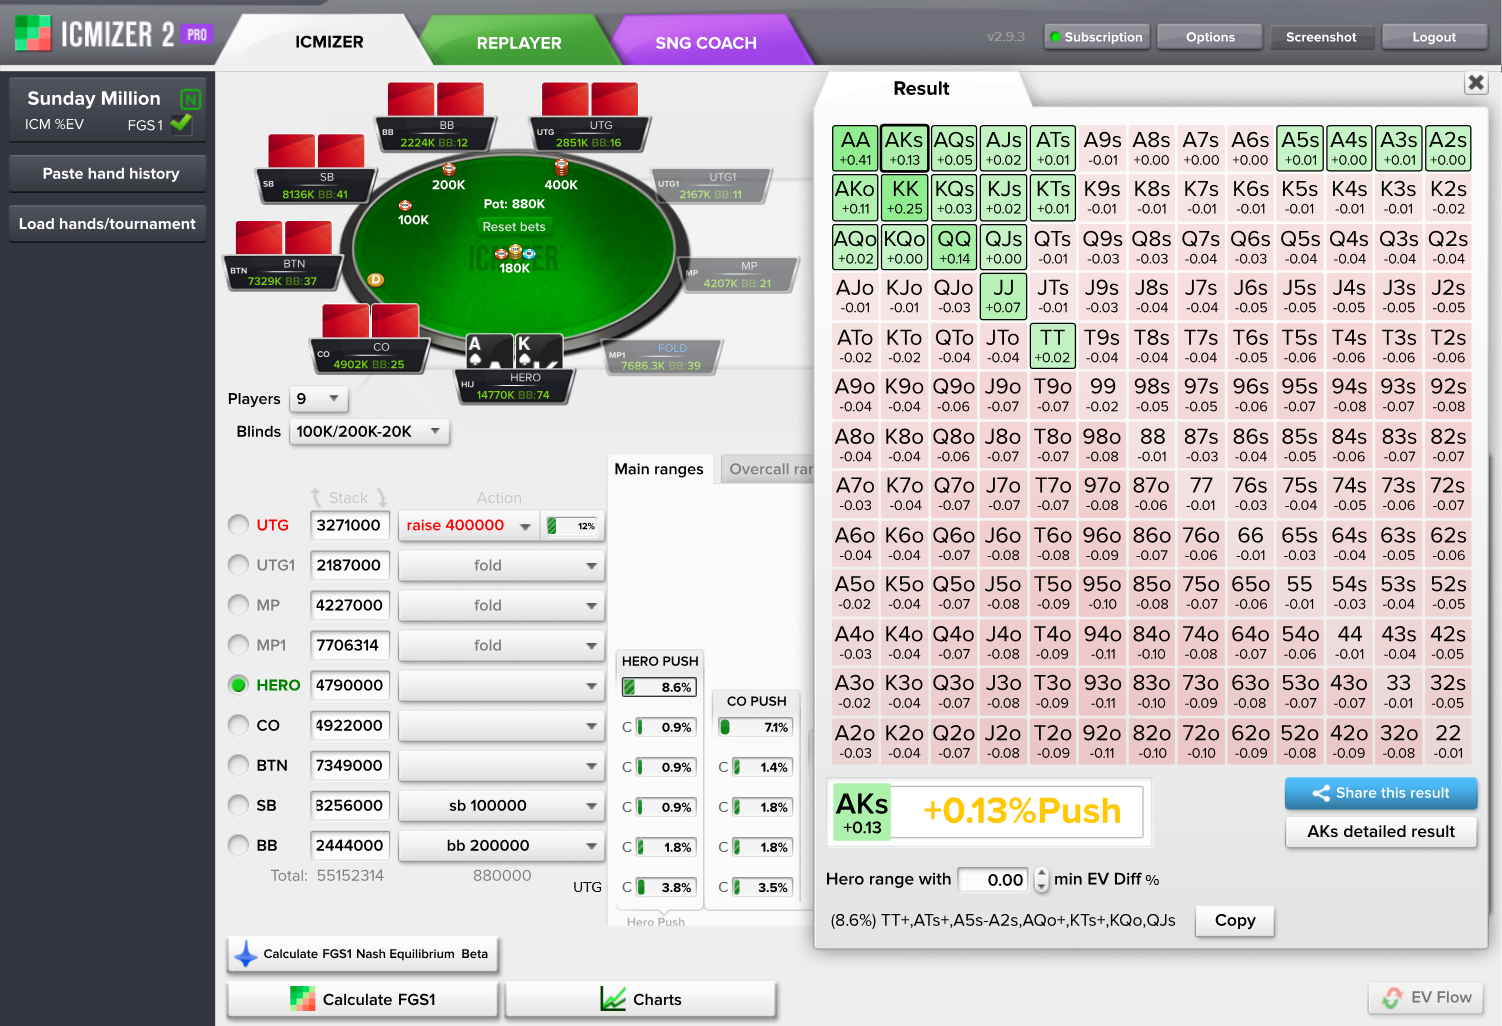Click the first C checkbox under HERO PUSH
Viewport: 1502px width, 1026px height.
point(627,727)
